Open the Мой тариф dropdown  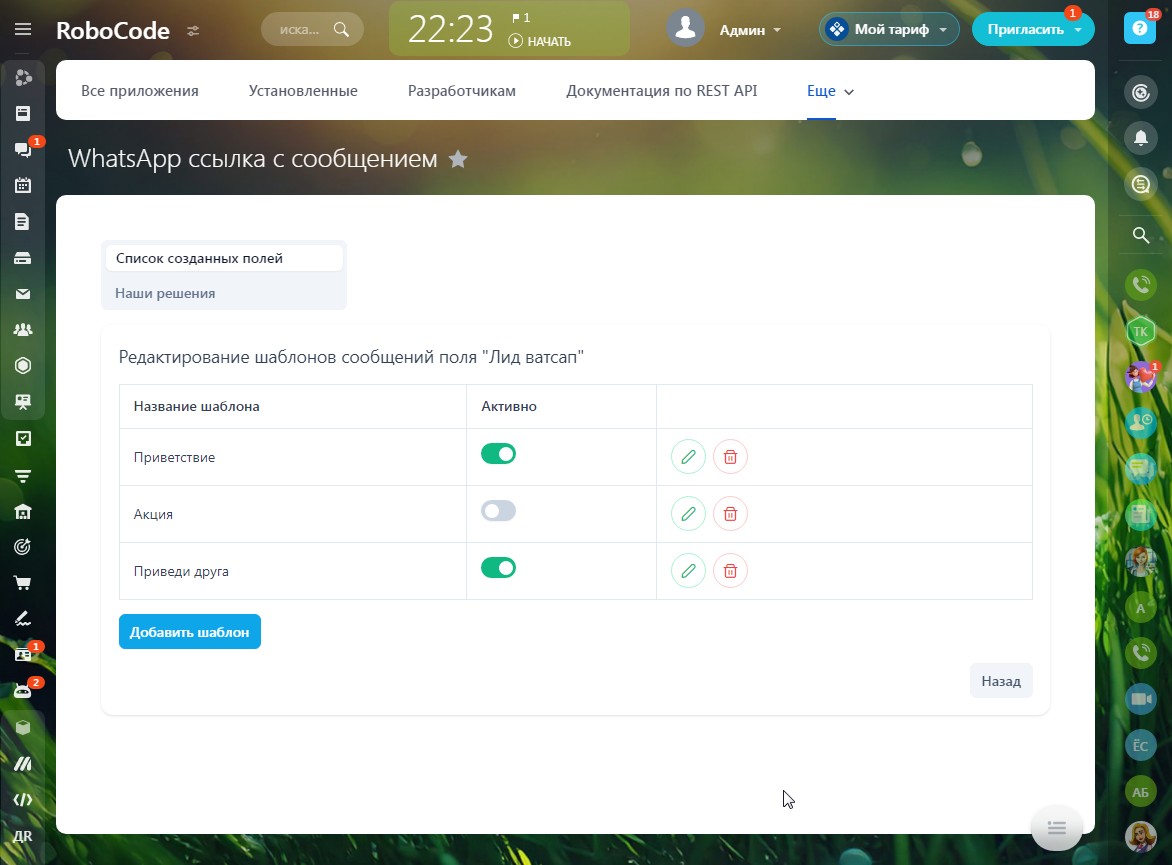889,29
